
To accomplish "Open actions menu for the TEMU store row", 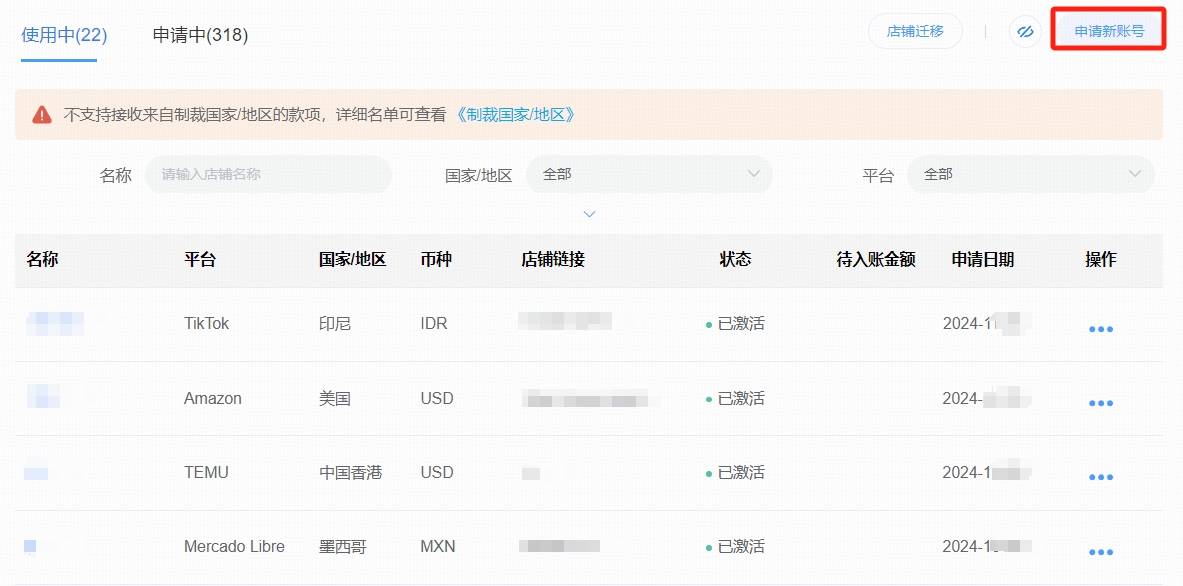I will (x=1100, y=477).
